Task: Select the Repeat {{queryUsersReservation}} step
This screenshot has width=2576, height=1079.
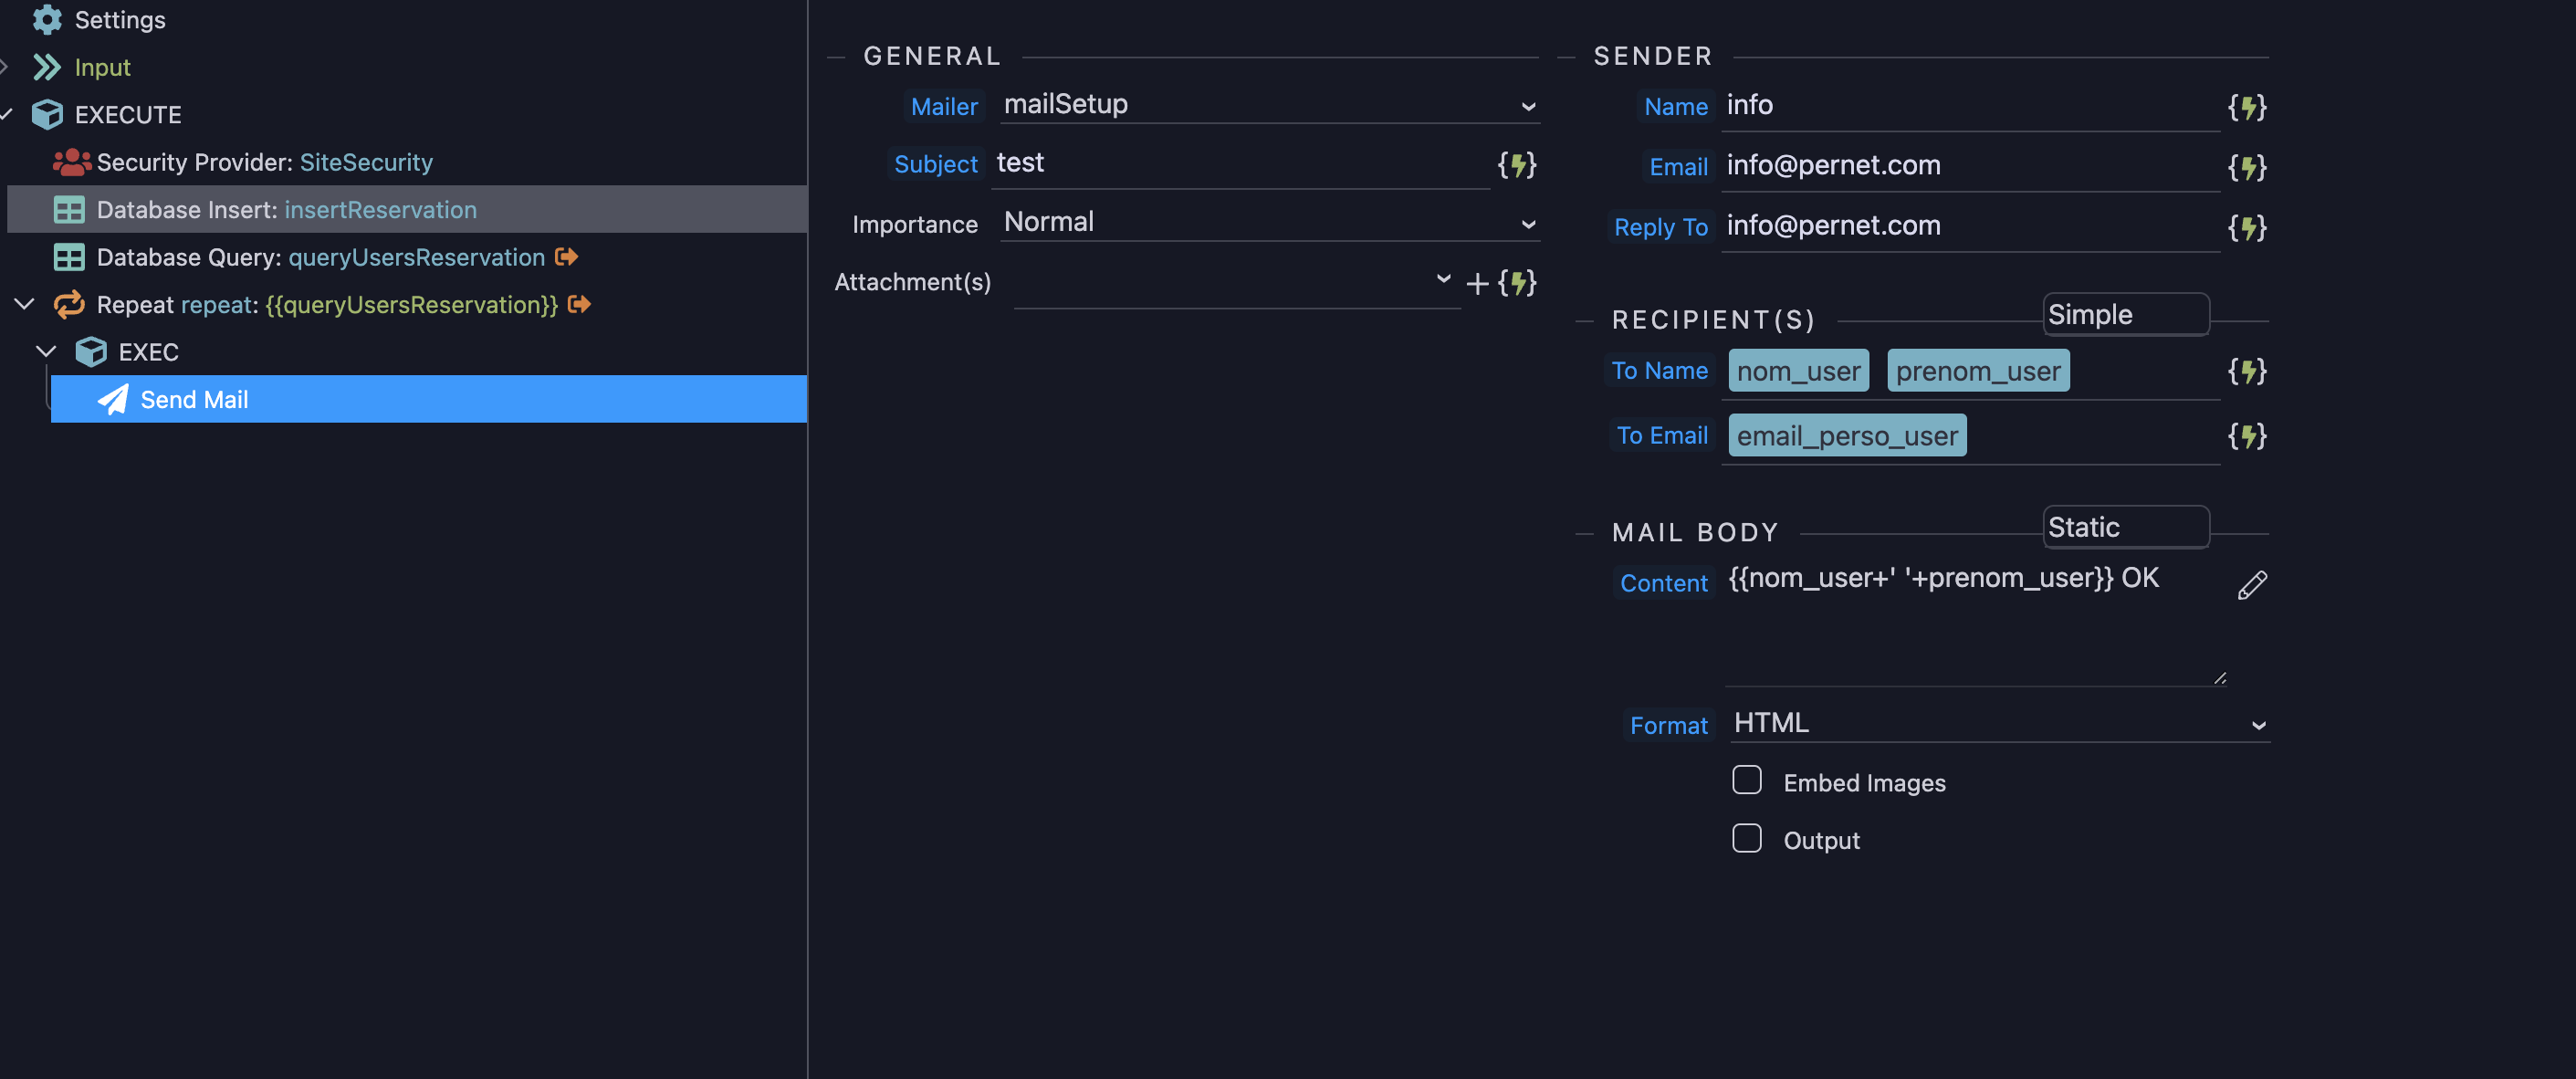Action: coord(327,305)
